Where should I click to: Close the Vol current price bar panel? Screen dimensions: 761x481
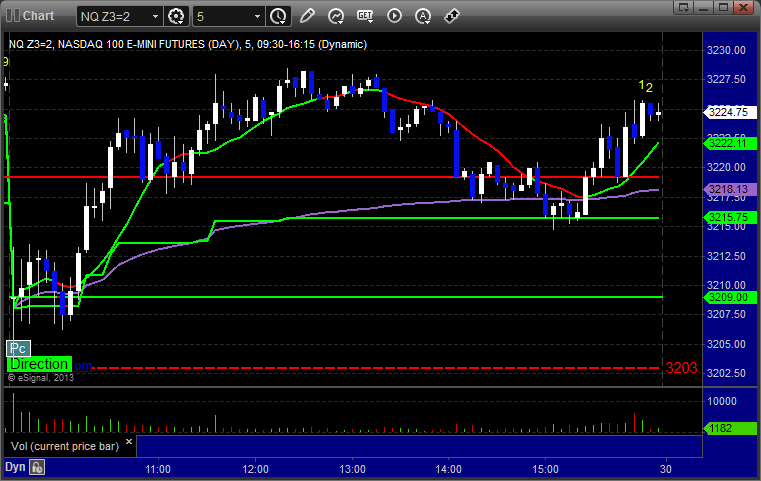(129, 442)
